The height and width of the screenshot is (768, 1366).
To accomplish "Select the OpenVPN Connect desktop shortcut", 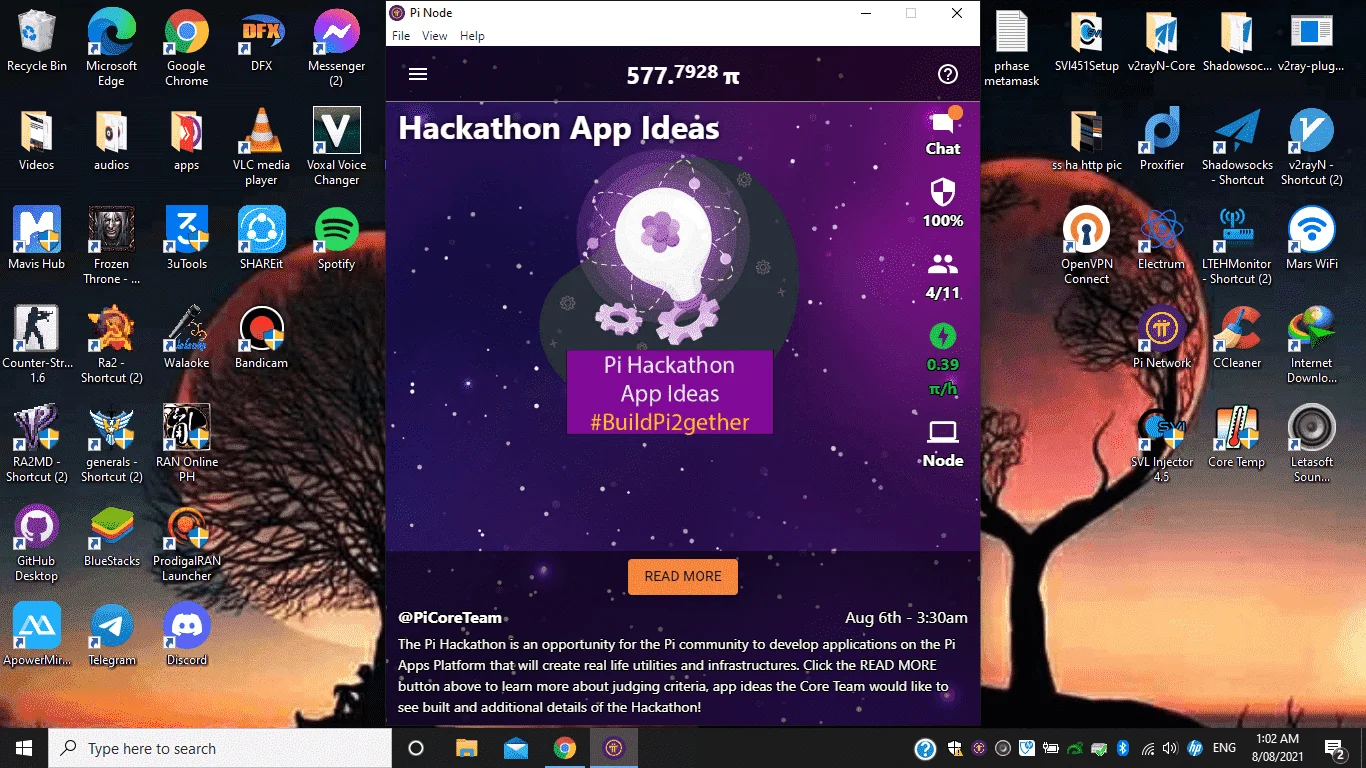I will pyautogui.click(x=1087, y=245).
